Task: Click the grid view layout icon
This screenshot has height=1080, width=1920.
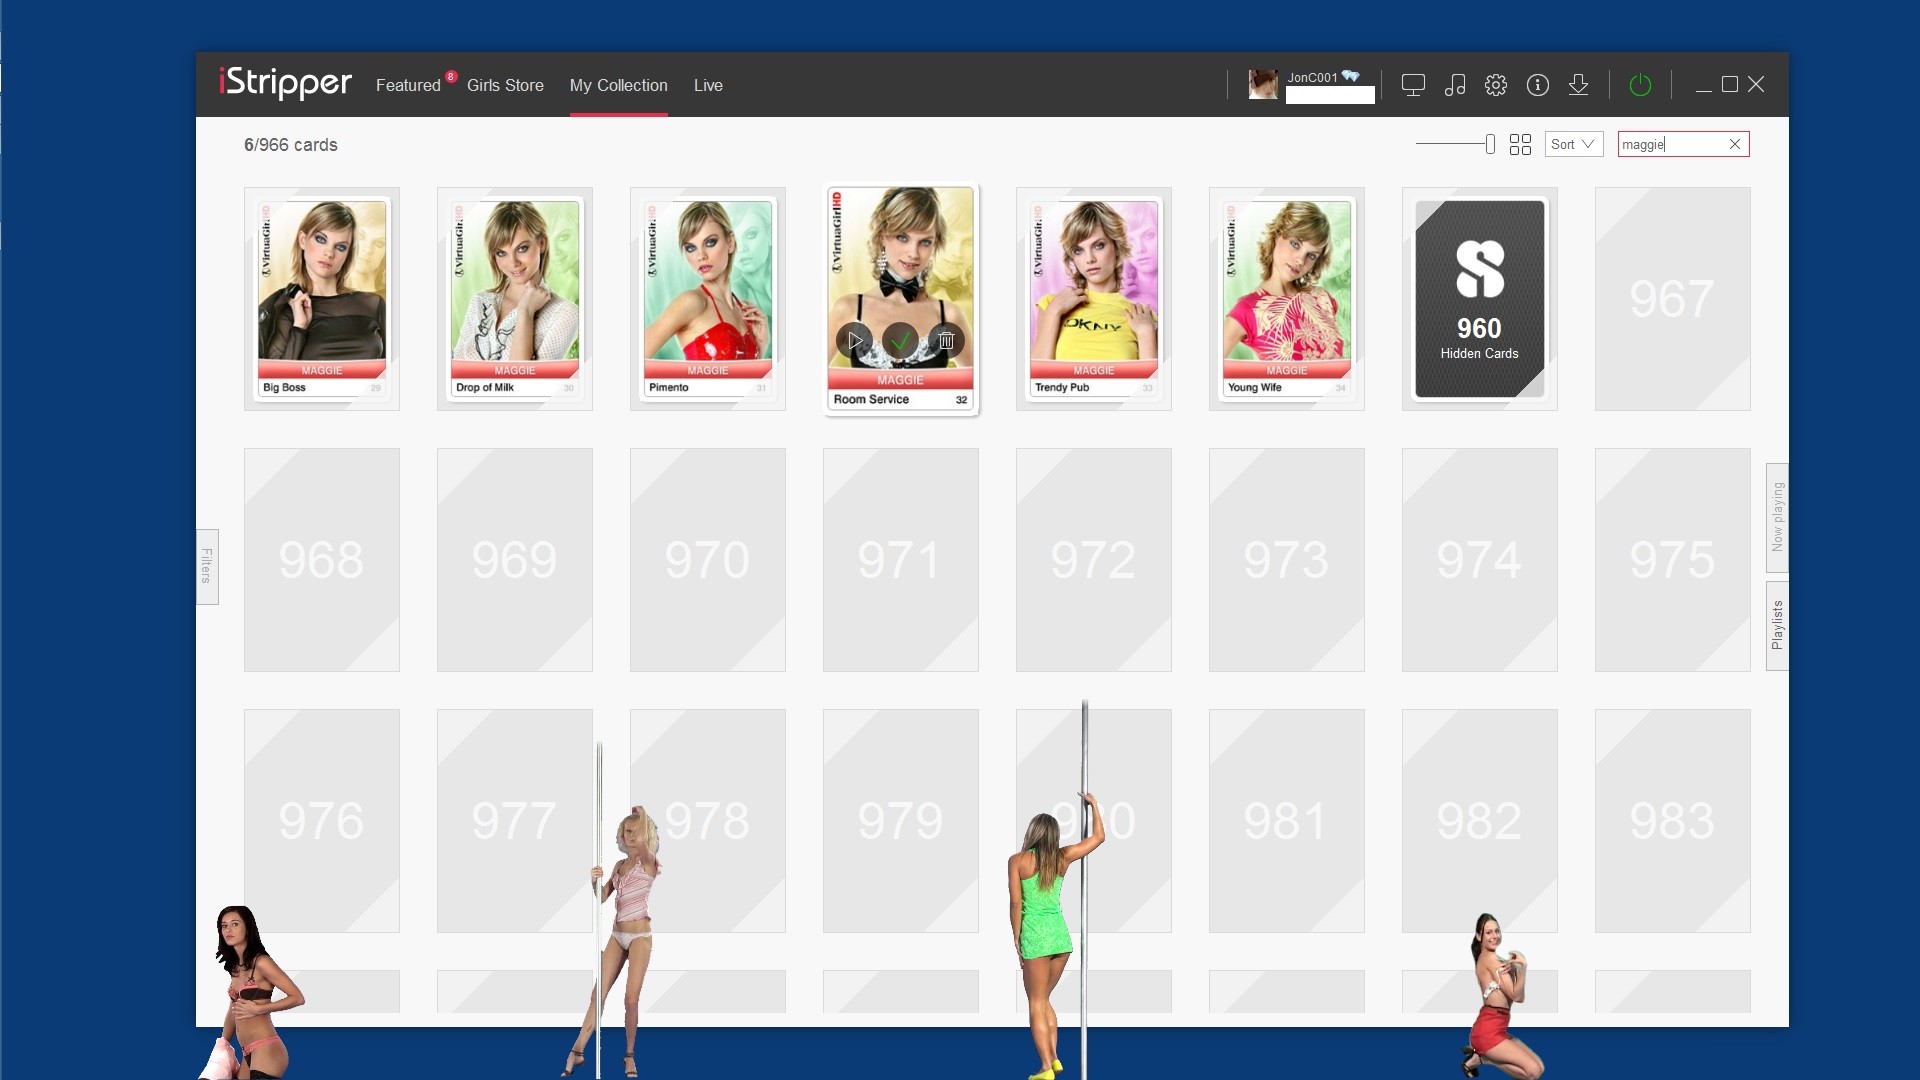Action: coord(1520,145)
